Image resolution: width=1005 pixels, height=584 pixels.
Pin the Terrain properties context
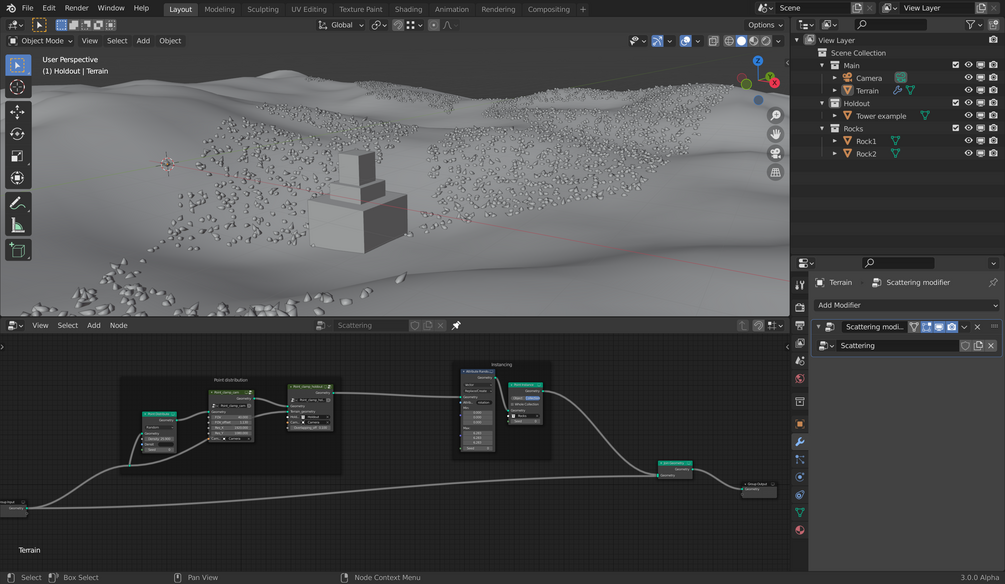pos(993,282)
